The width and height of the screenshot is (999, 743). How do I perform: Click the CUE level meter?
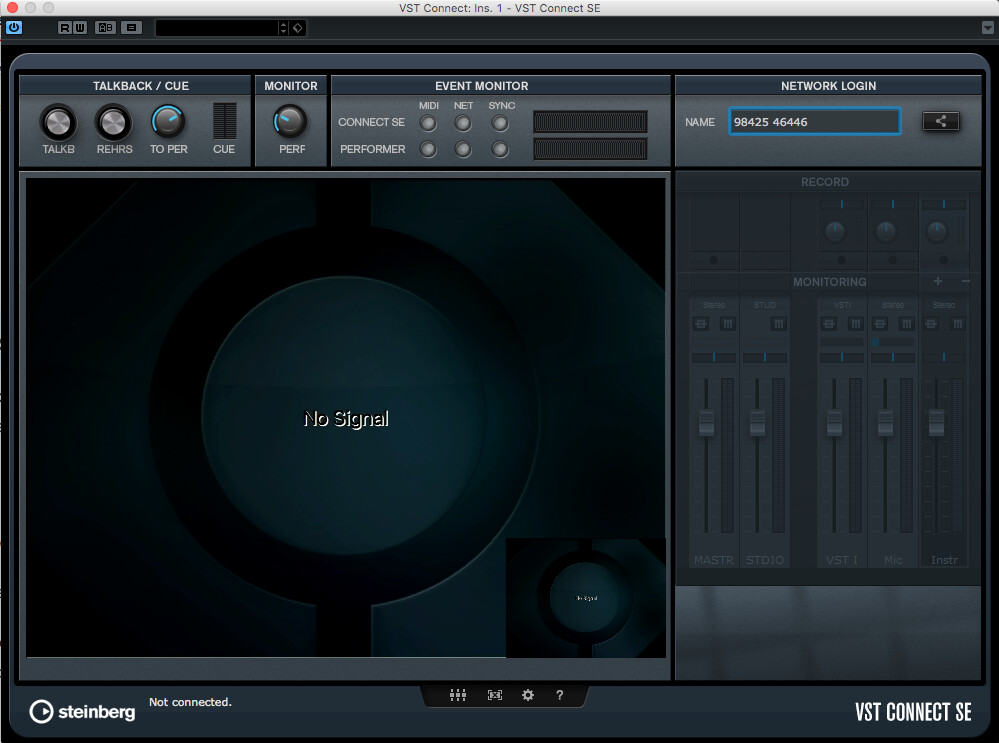[x=224, y=120]
